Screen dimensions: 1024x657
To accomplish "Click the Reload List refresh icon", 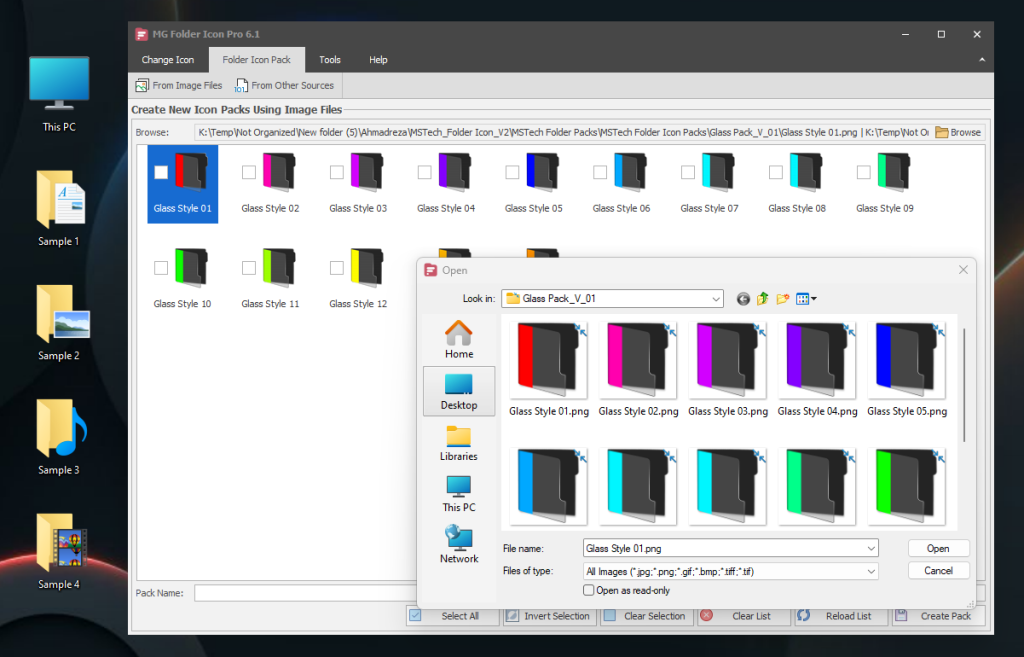I will coord(807,616).
